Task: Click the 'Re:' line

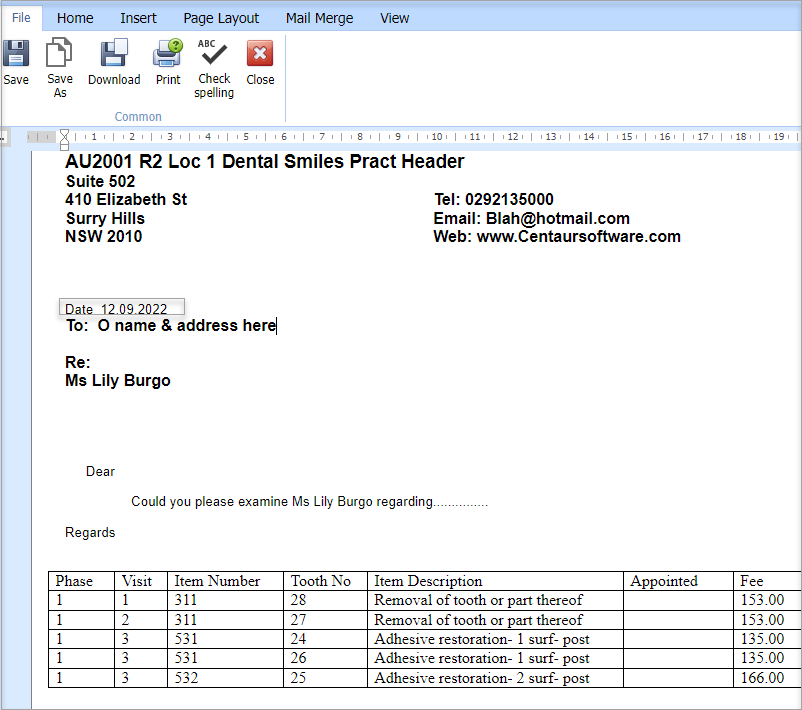Action: (78, 362)
